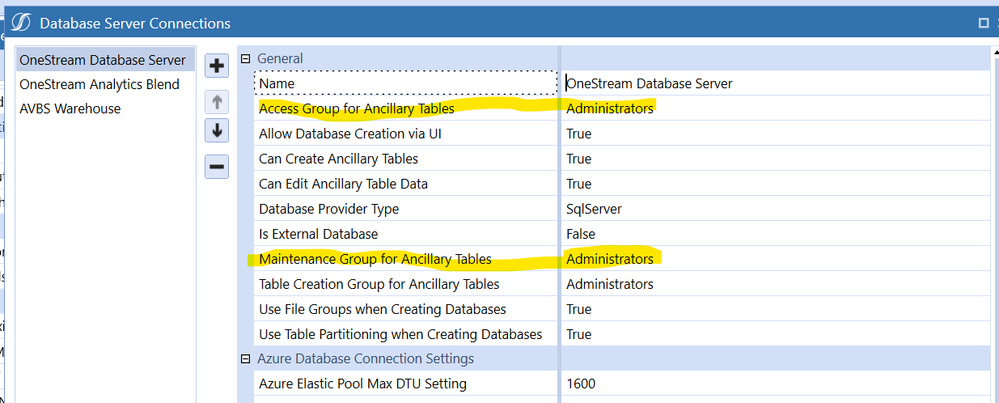This screenshot has height=403, width=999.
Task: Select Access Group for Ancillary Tables label
Action: tap(356, 109)
